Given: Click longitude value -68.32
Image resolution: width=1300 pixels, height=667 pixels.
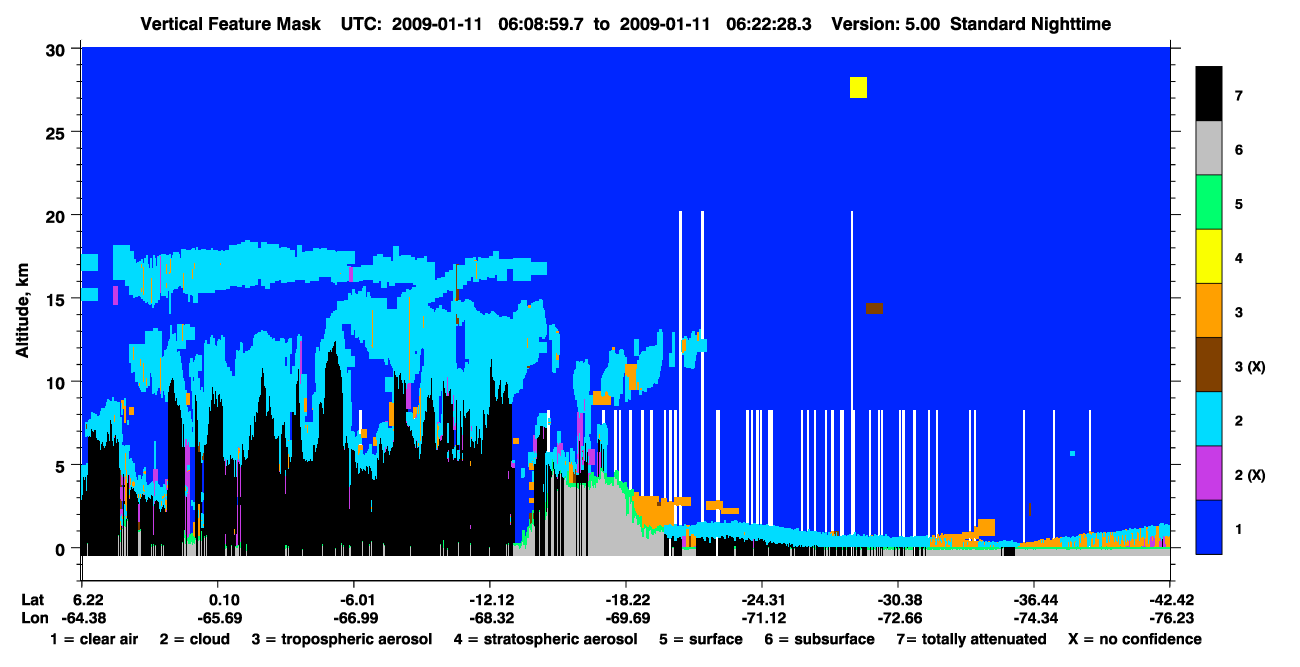Looking at the screenshot, I should point(490,618).
